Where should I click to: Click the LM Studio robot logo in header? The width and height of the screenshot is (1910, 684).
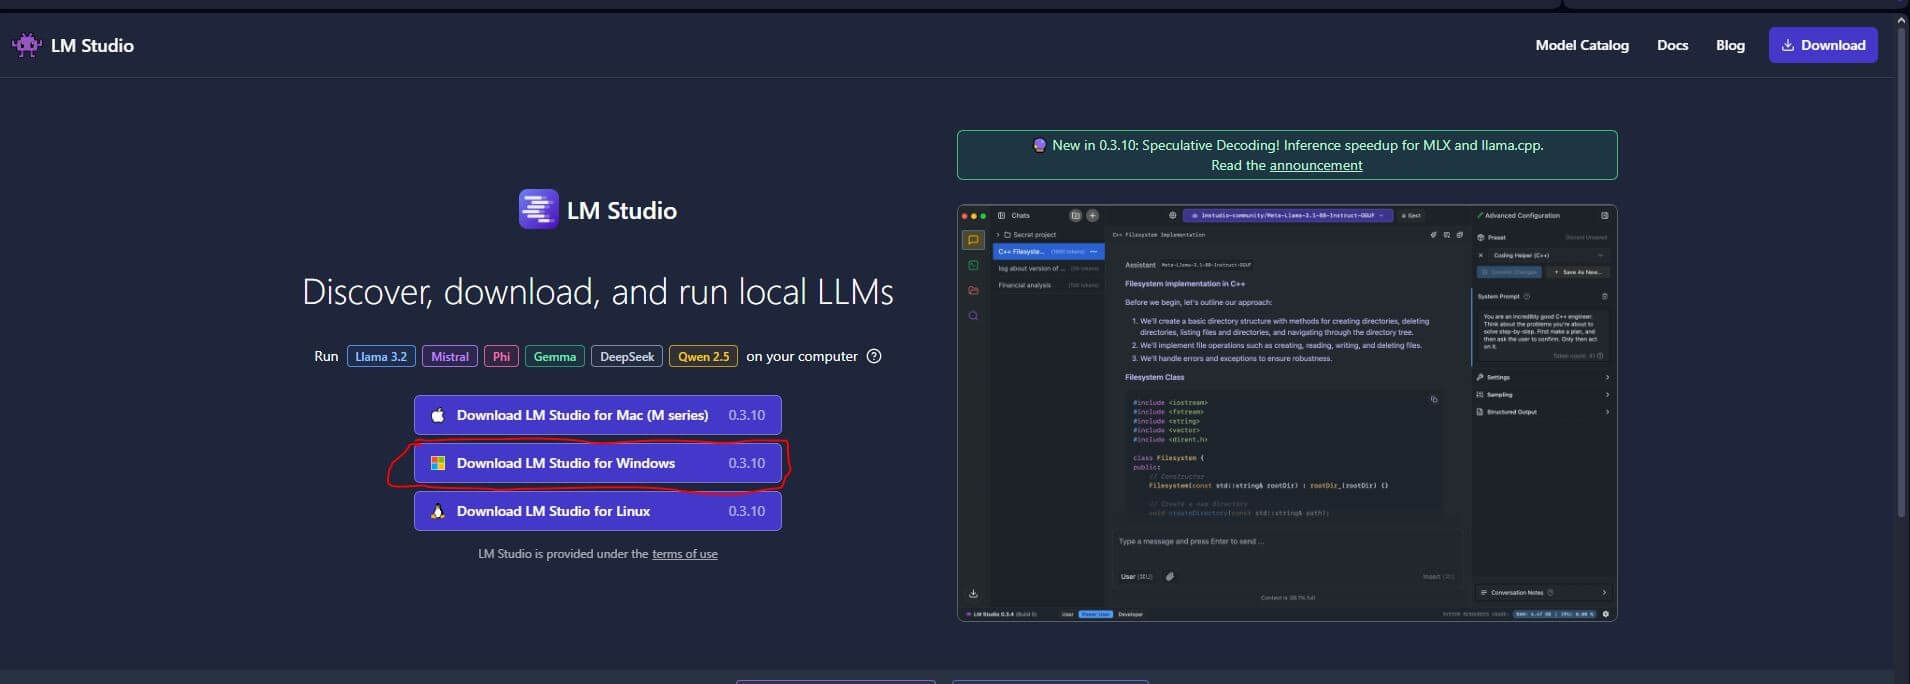27,45
